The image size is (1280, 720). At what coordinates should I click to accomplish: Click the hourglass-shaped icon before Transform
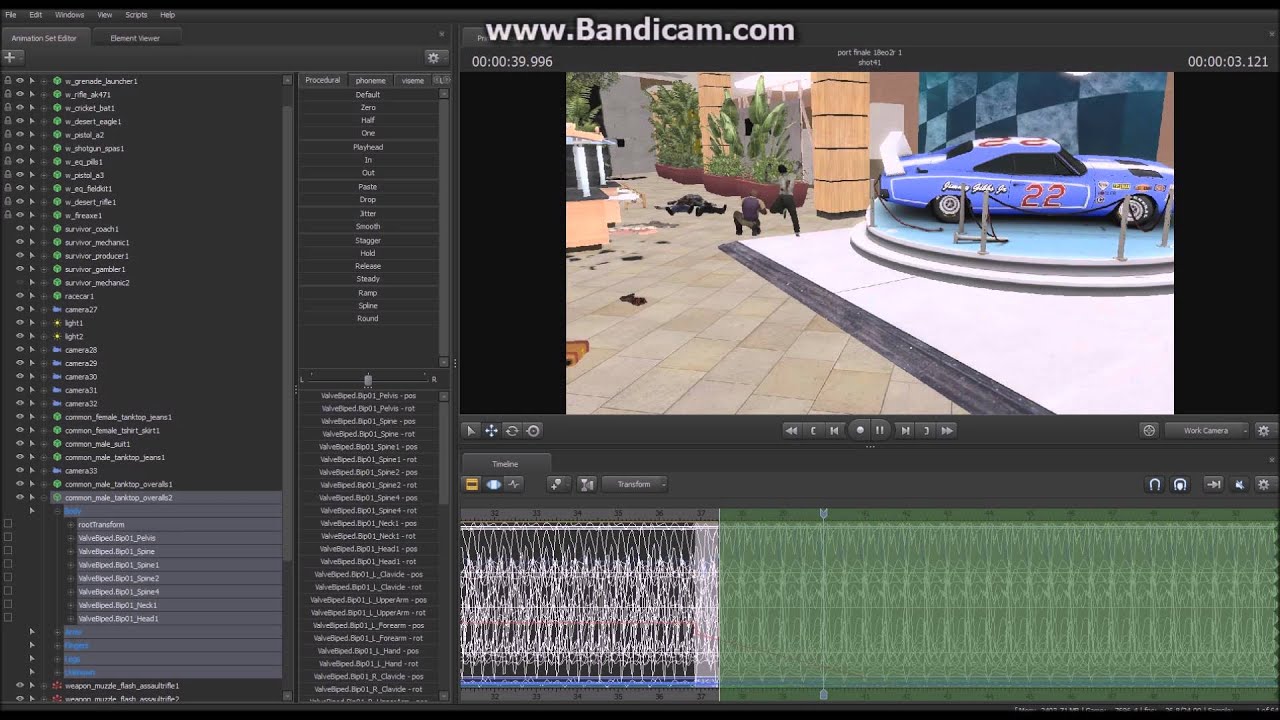click(x=587, y=484)
